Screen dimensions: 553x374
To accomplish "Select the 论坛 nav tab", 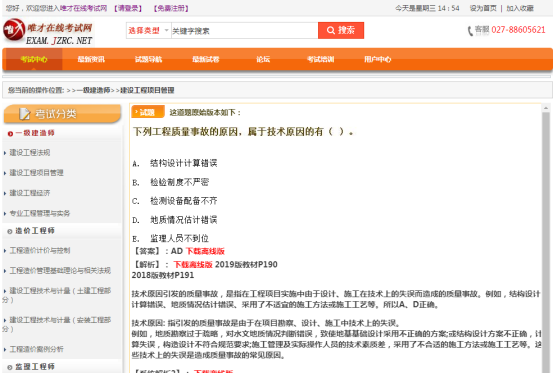I will coord(263,59).
